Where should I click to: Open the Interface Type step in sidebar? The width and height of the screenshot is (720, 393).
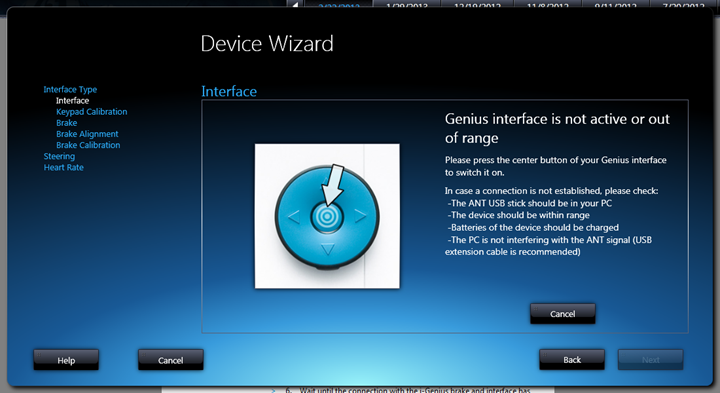pyautogui.click(x=70, y=90)
